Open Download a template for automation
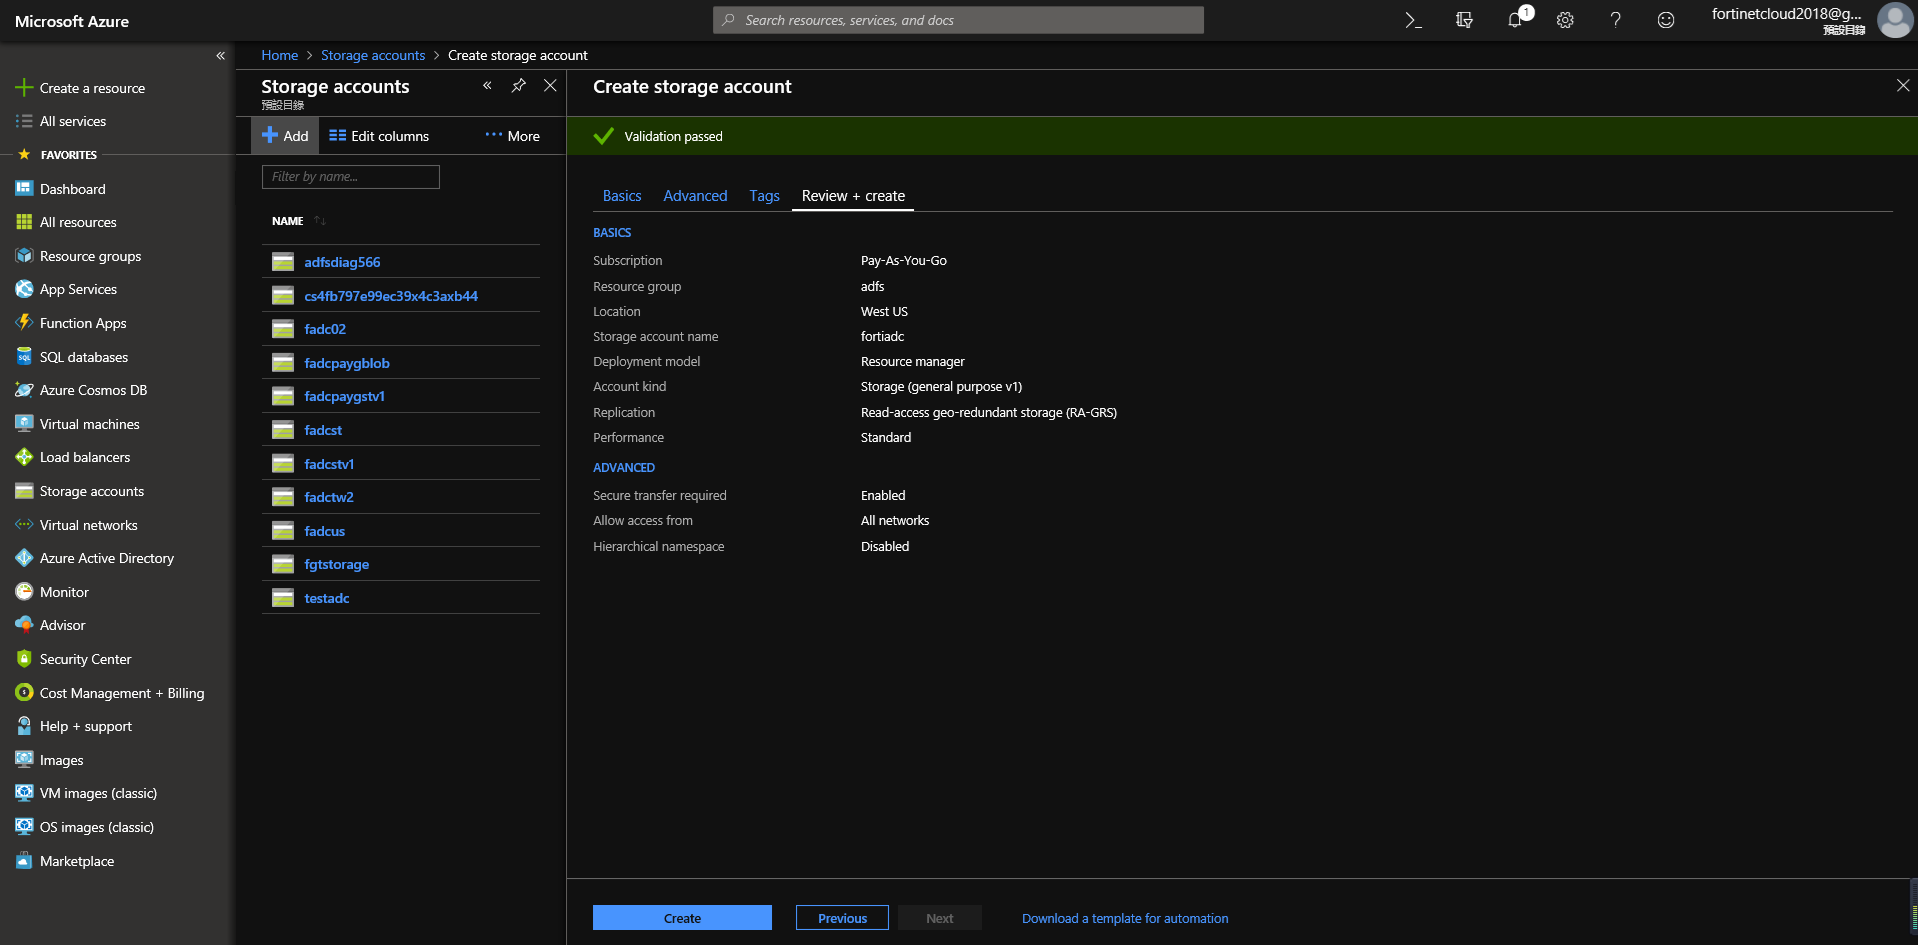This screenshot has width=1918, height=945. coord(1124,917)
